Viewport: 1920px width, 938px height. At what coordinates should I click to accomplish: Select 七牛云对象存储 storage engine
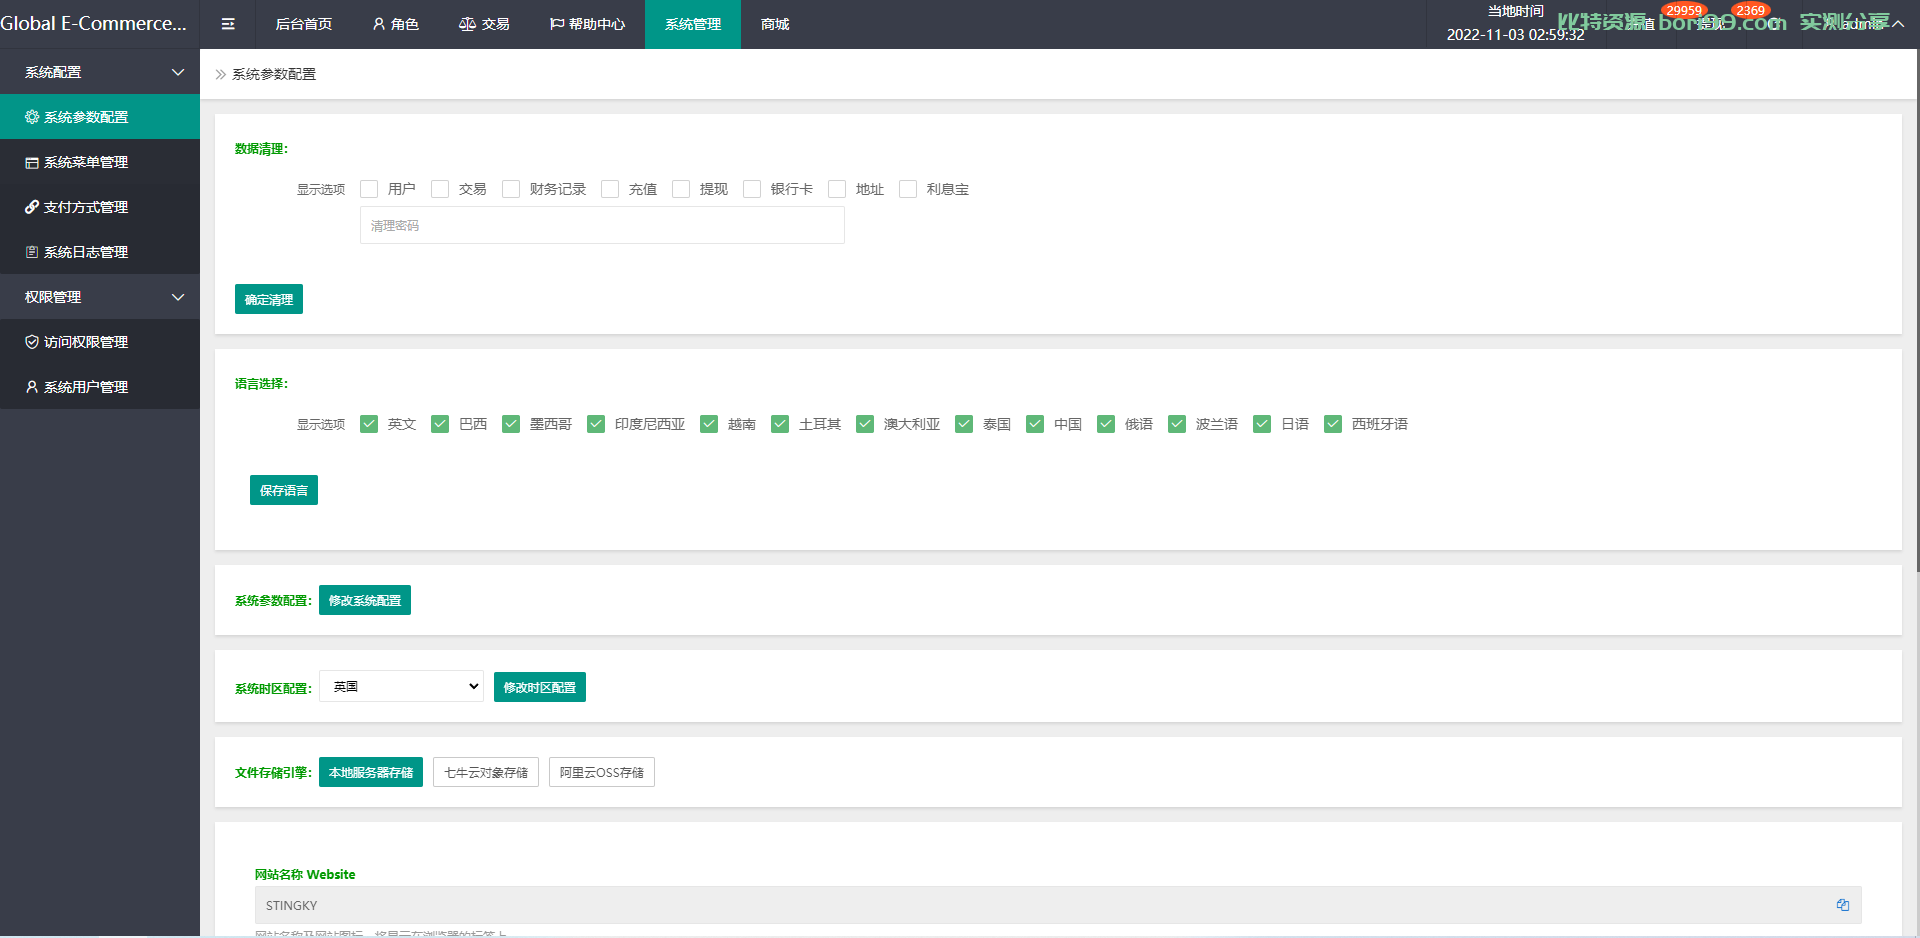486,772
